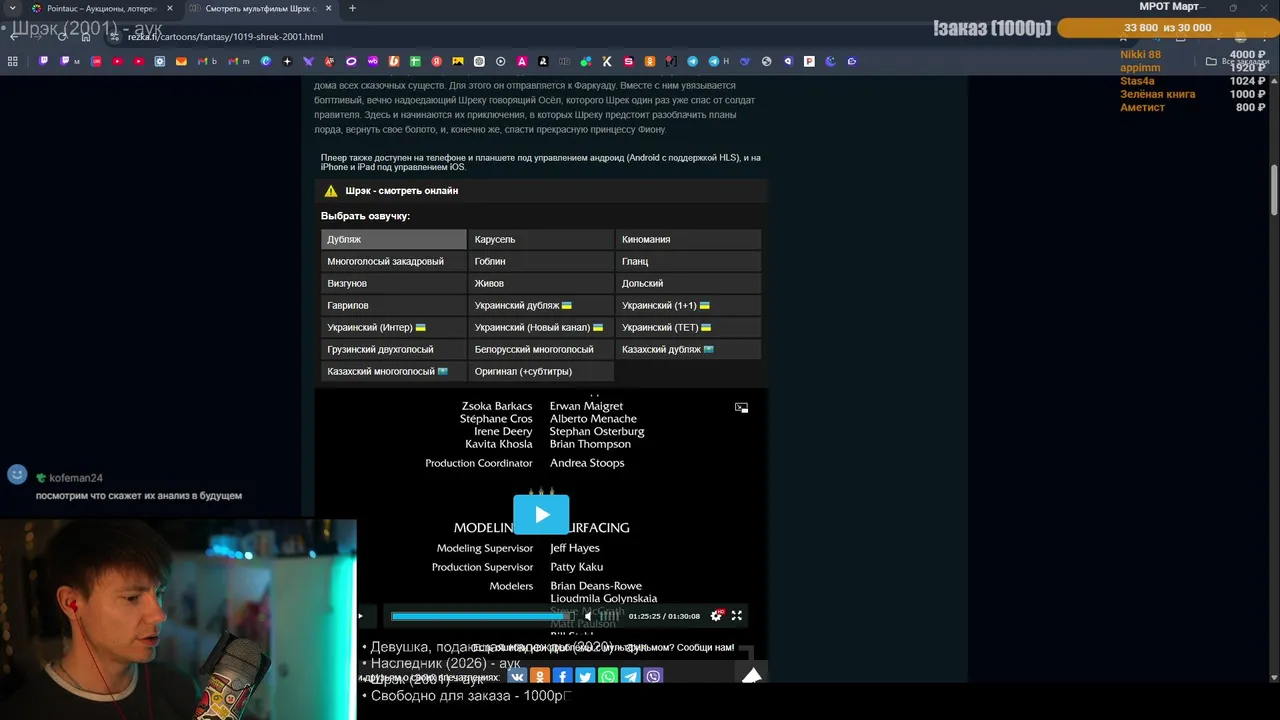Viewport: 1280px width, 720px height.
Task: Open the orange Odnoklassniki bookmark
Action: pyautogui.click(x=650, y=61)
